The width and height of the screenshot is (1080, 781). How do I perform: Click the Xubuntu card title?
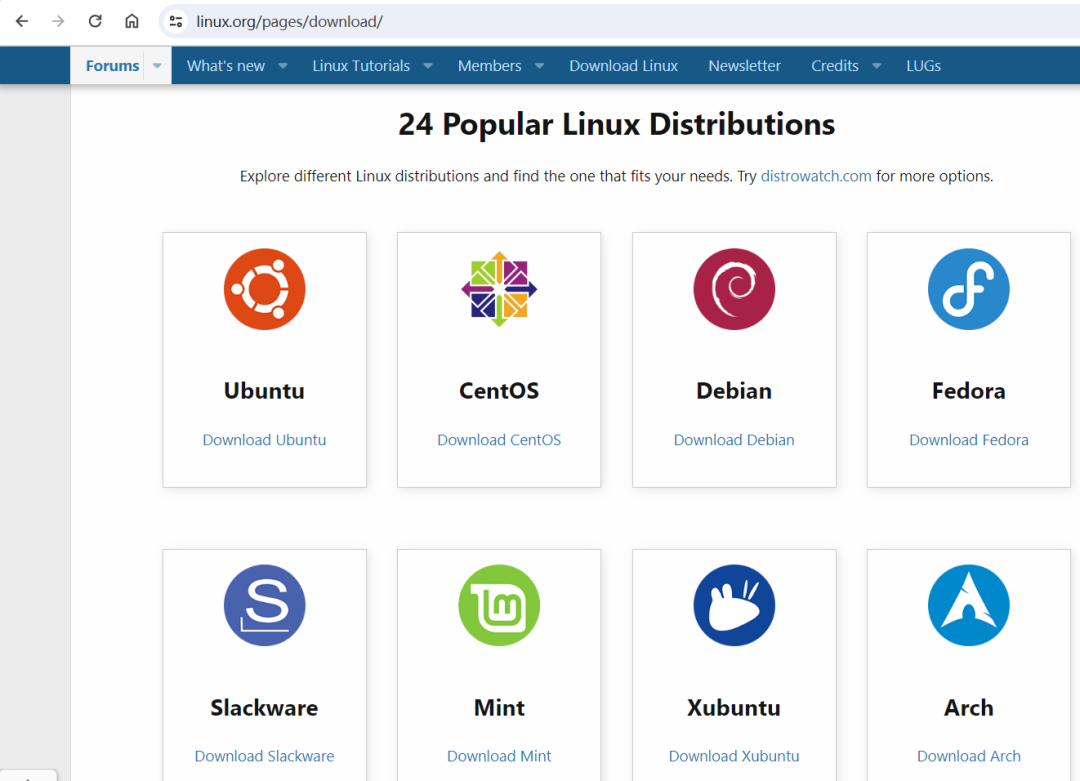click(x=734, y=708)
